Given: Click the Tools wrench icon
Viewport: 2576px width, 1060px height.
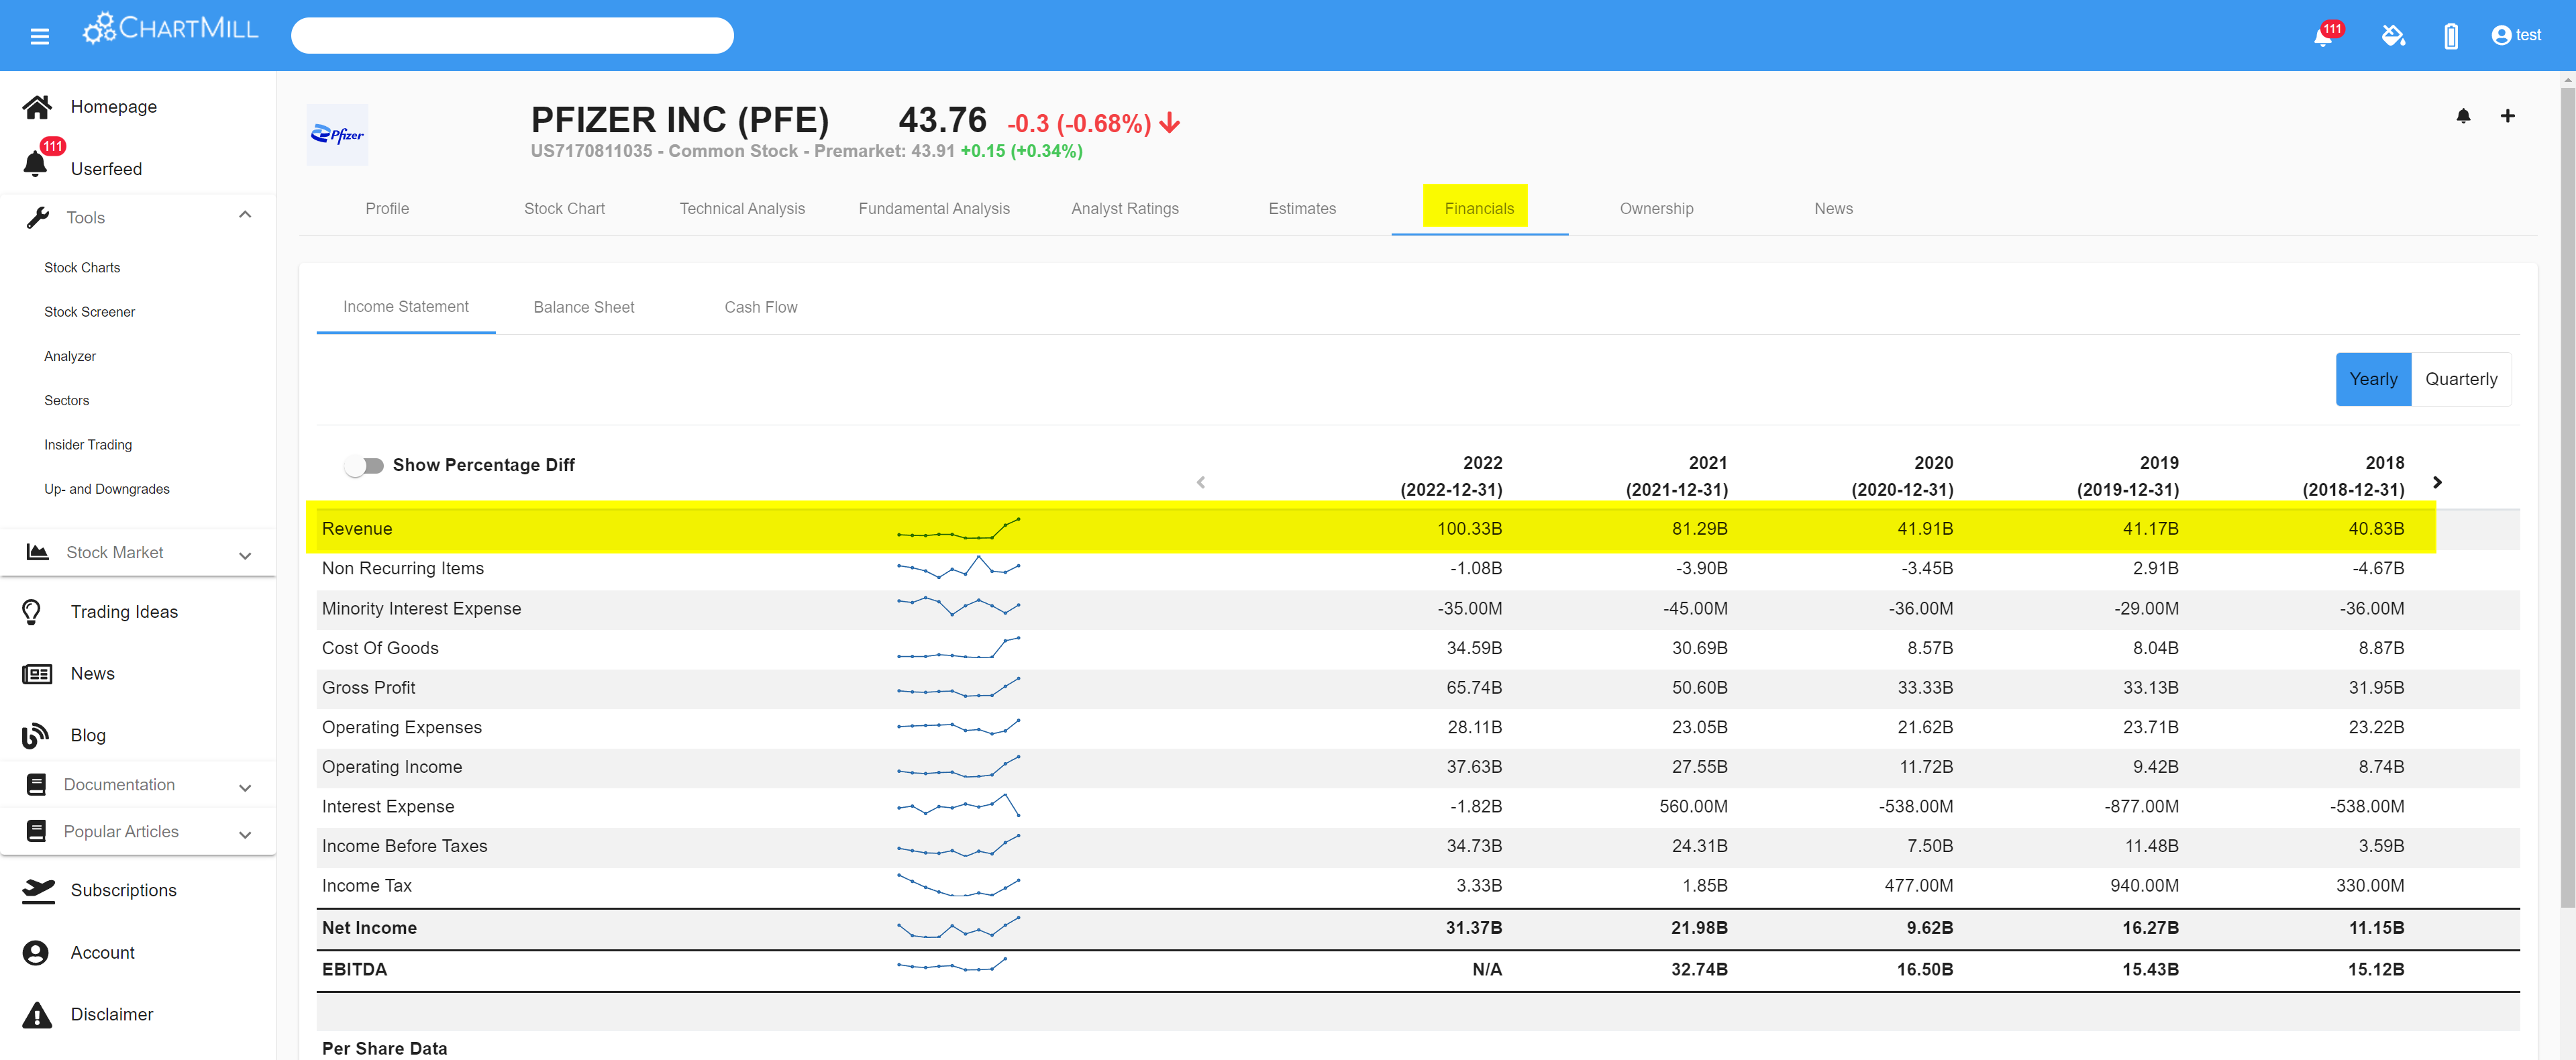Looking at the screenshot, I should coord(38,218).
